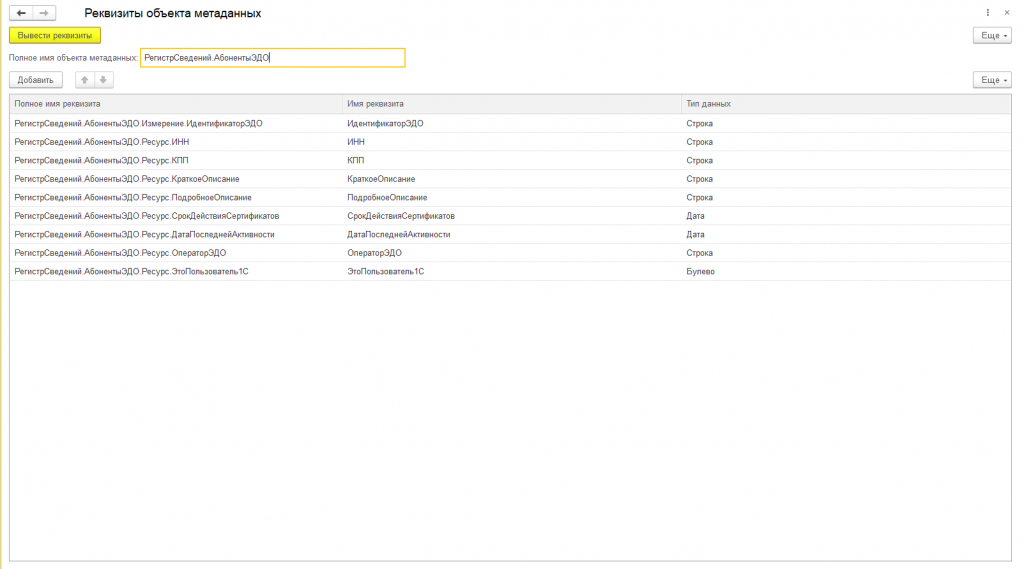
Task: Select the Ресурс.ИНН row
Action: click(x=510, y=142)
